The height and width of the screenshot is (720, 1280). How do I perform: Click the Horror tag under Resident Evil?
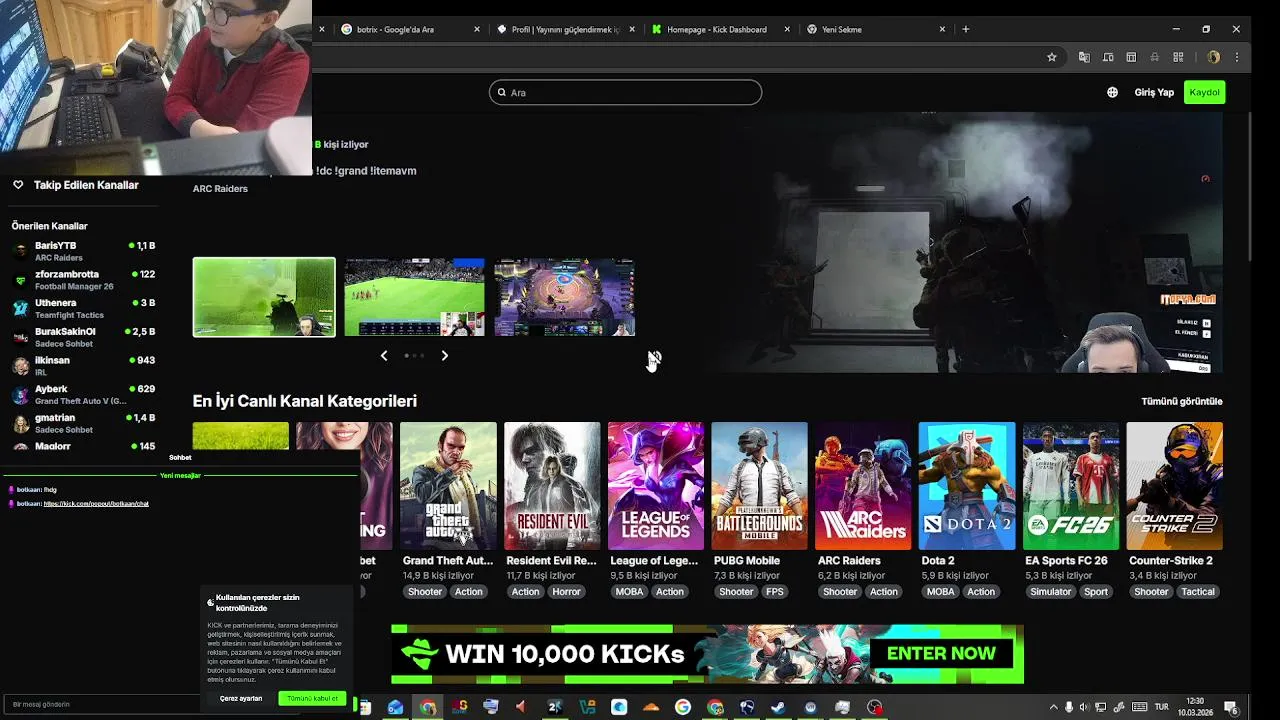click(x=566, y=592)
